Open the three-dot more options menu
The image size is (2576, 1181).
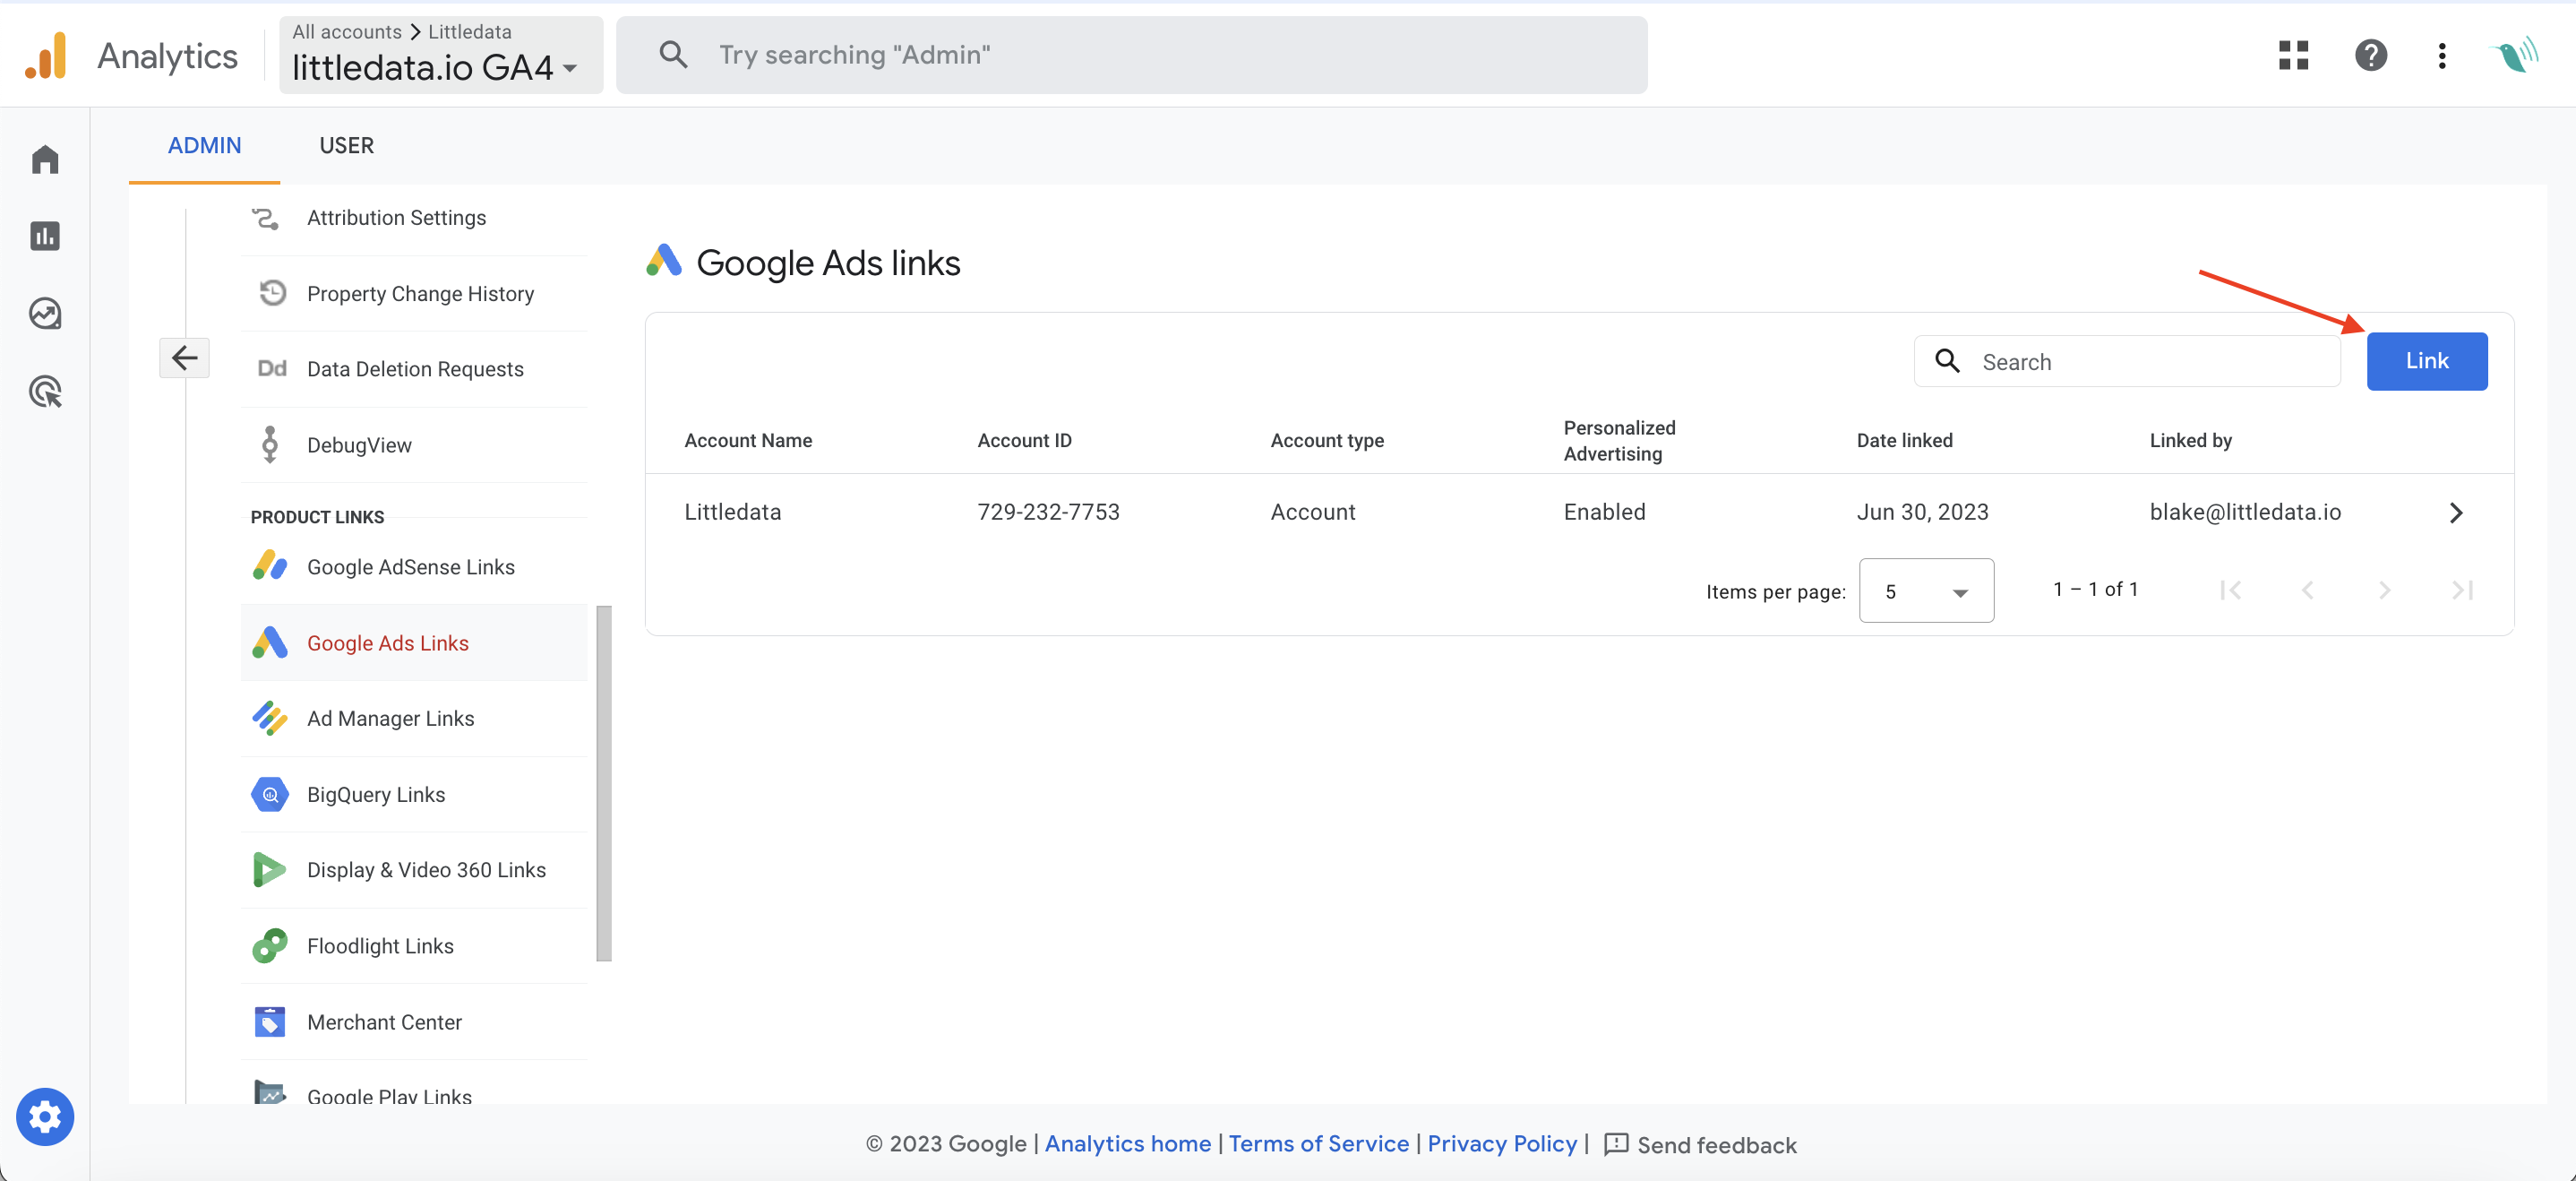point(2441,55)
